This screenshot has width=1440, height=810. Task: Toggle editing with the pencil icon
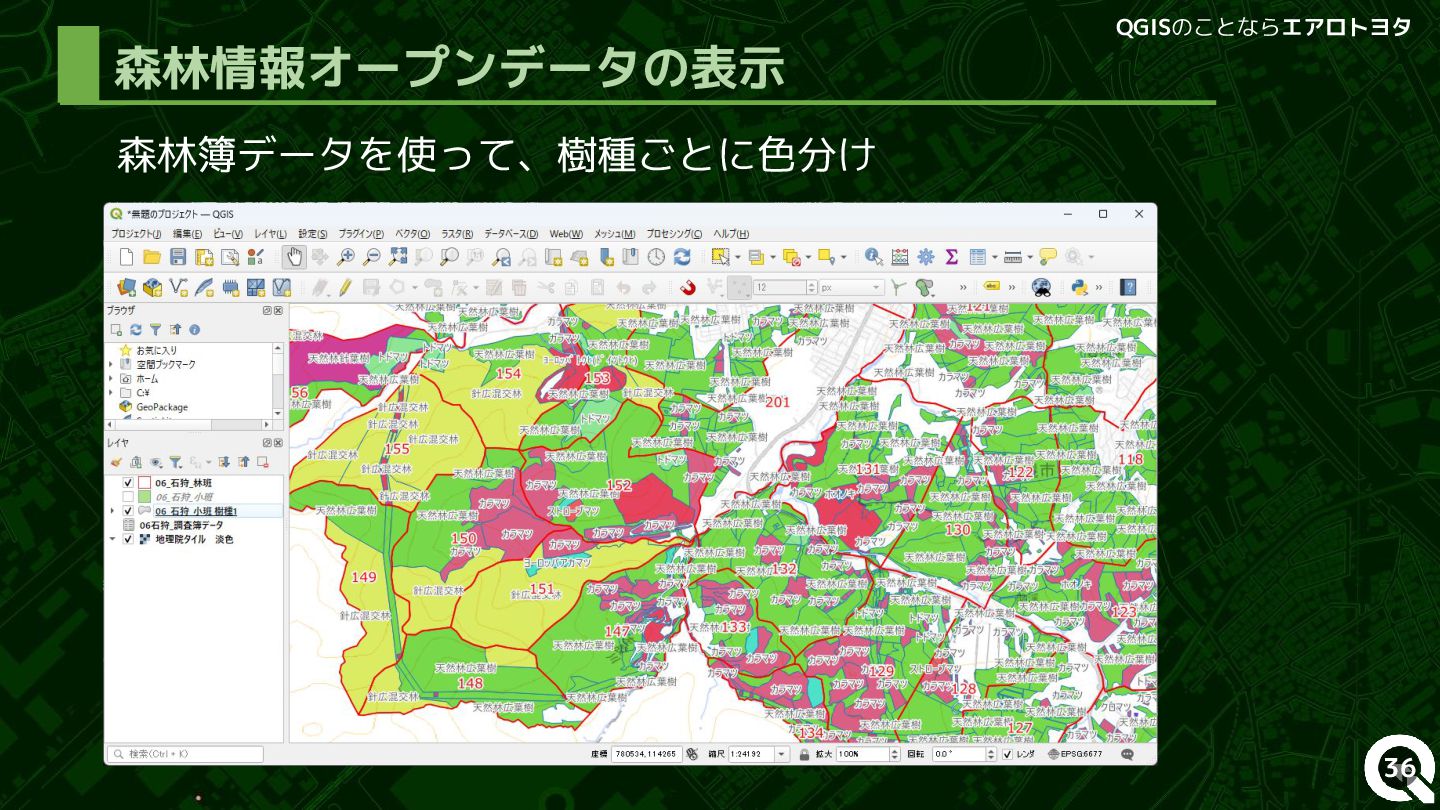coord(345,288)
